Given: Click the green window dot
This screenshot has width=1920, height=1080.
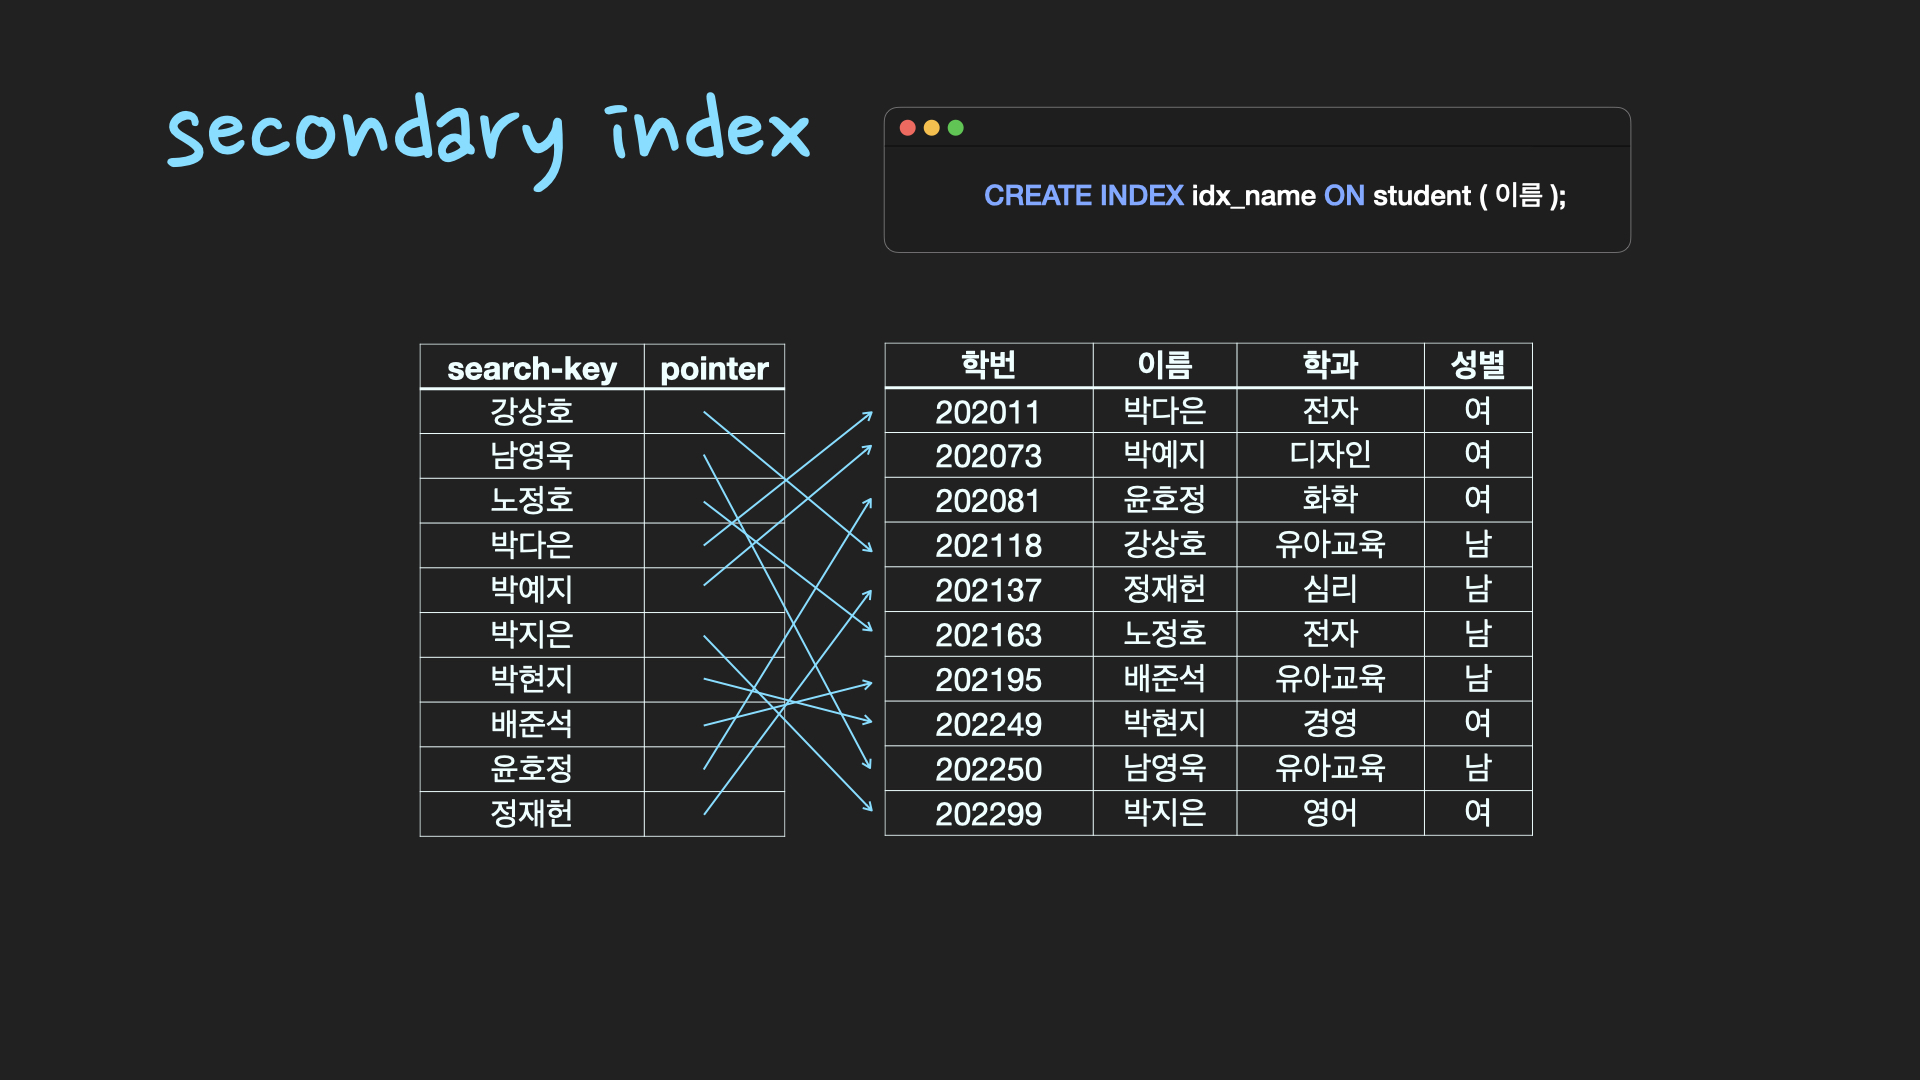Looking at the screenshot, I should (x=956, y=128).
